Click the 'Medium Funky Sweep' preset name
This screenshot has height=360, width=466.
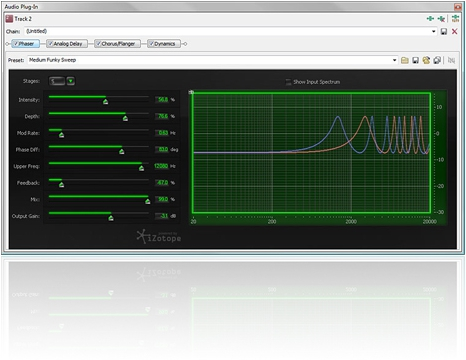coord(52,60)
